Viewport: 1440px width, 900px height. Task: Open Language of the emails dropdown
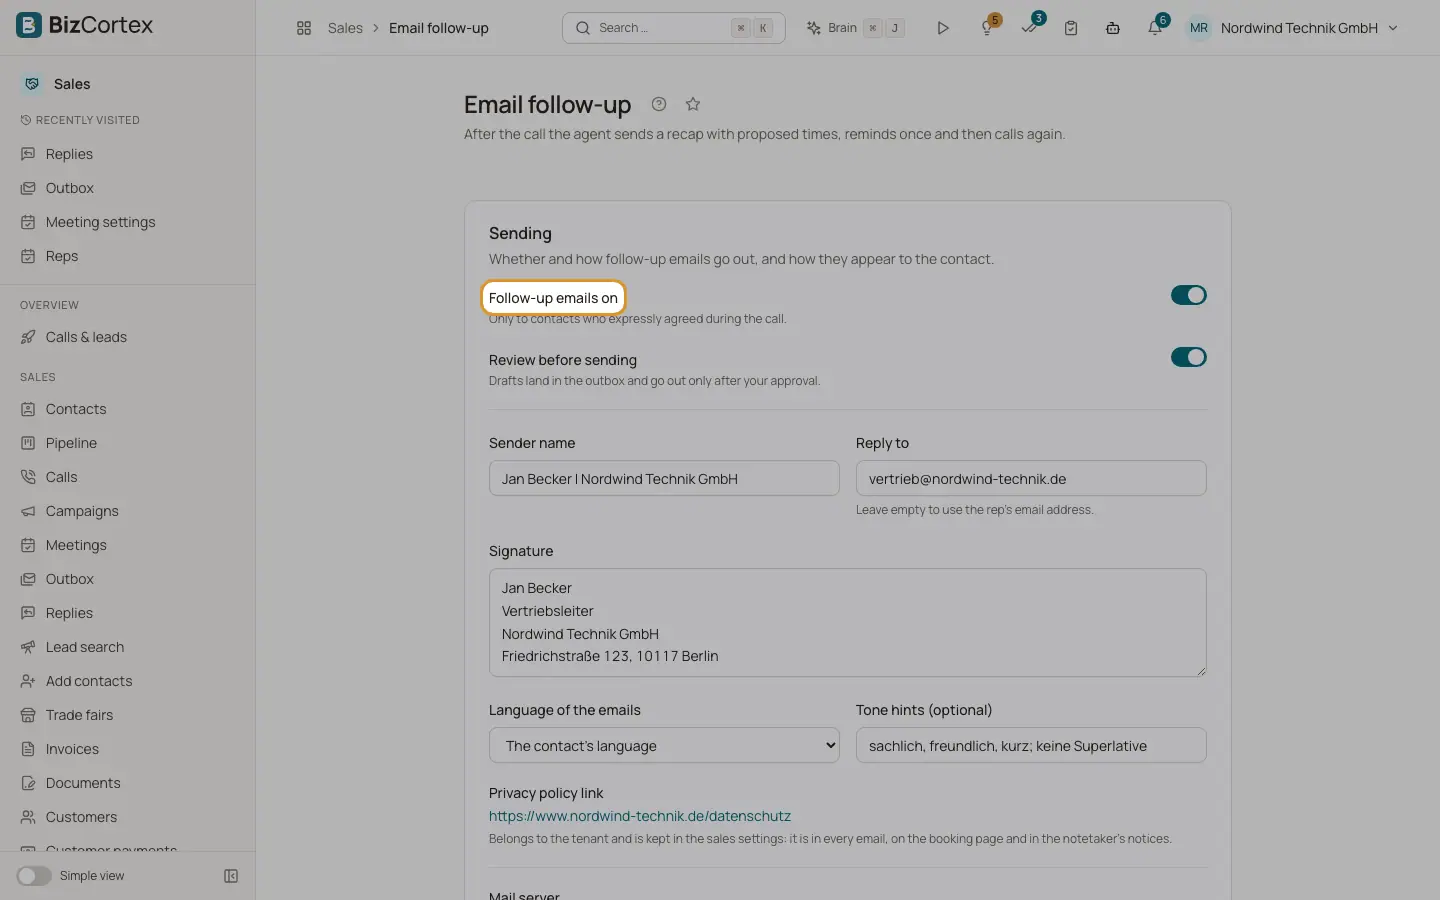664,745
